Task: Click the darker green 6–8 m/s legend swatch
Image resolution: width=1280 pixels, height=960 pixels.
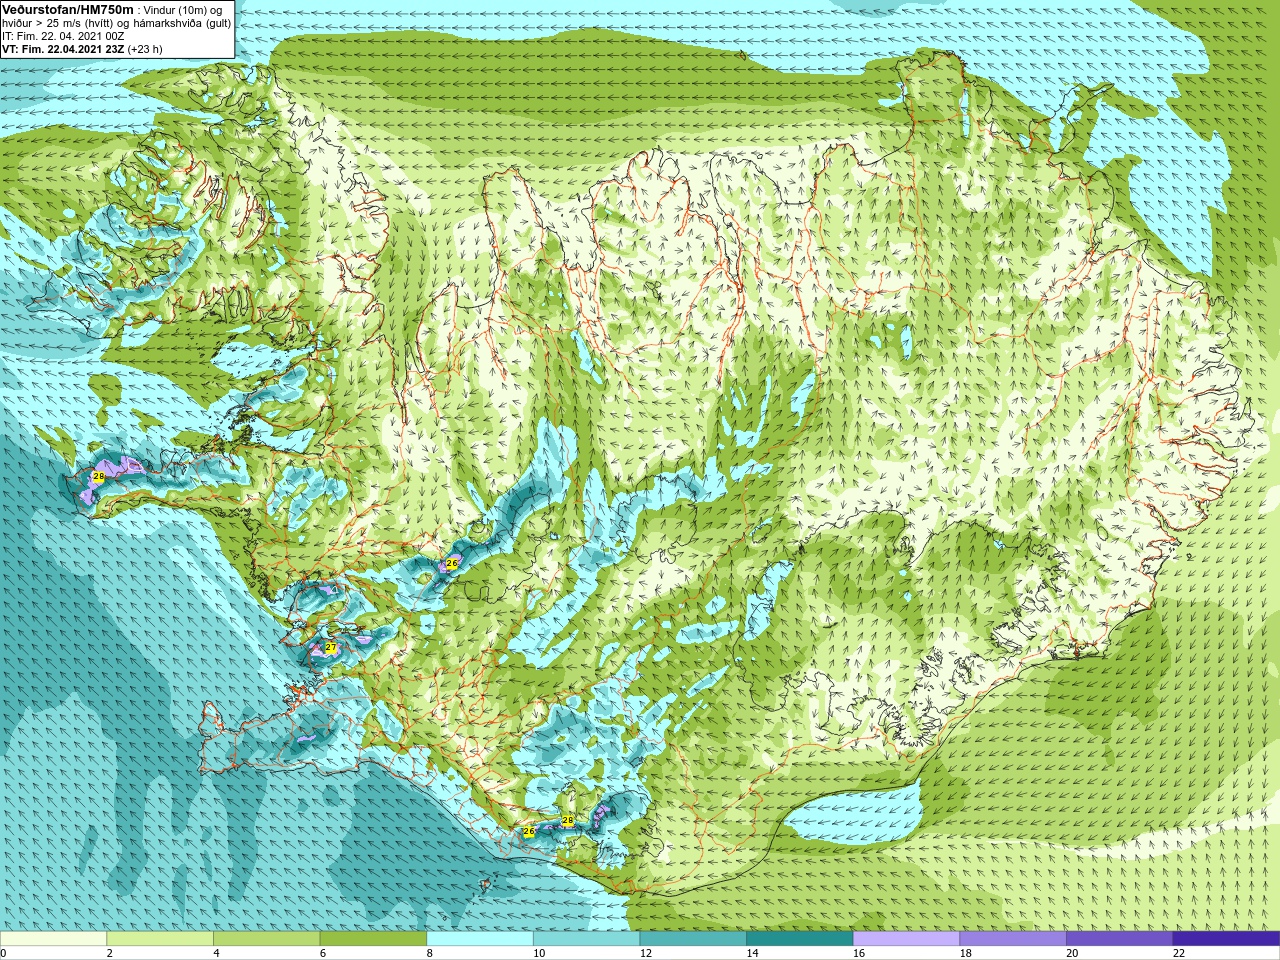Action: click(373, 939)
